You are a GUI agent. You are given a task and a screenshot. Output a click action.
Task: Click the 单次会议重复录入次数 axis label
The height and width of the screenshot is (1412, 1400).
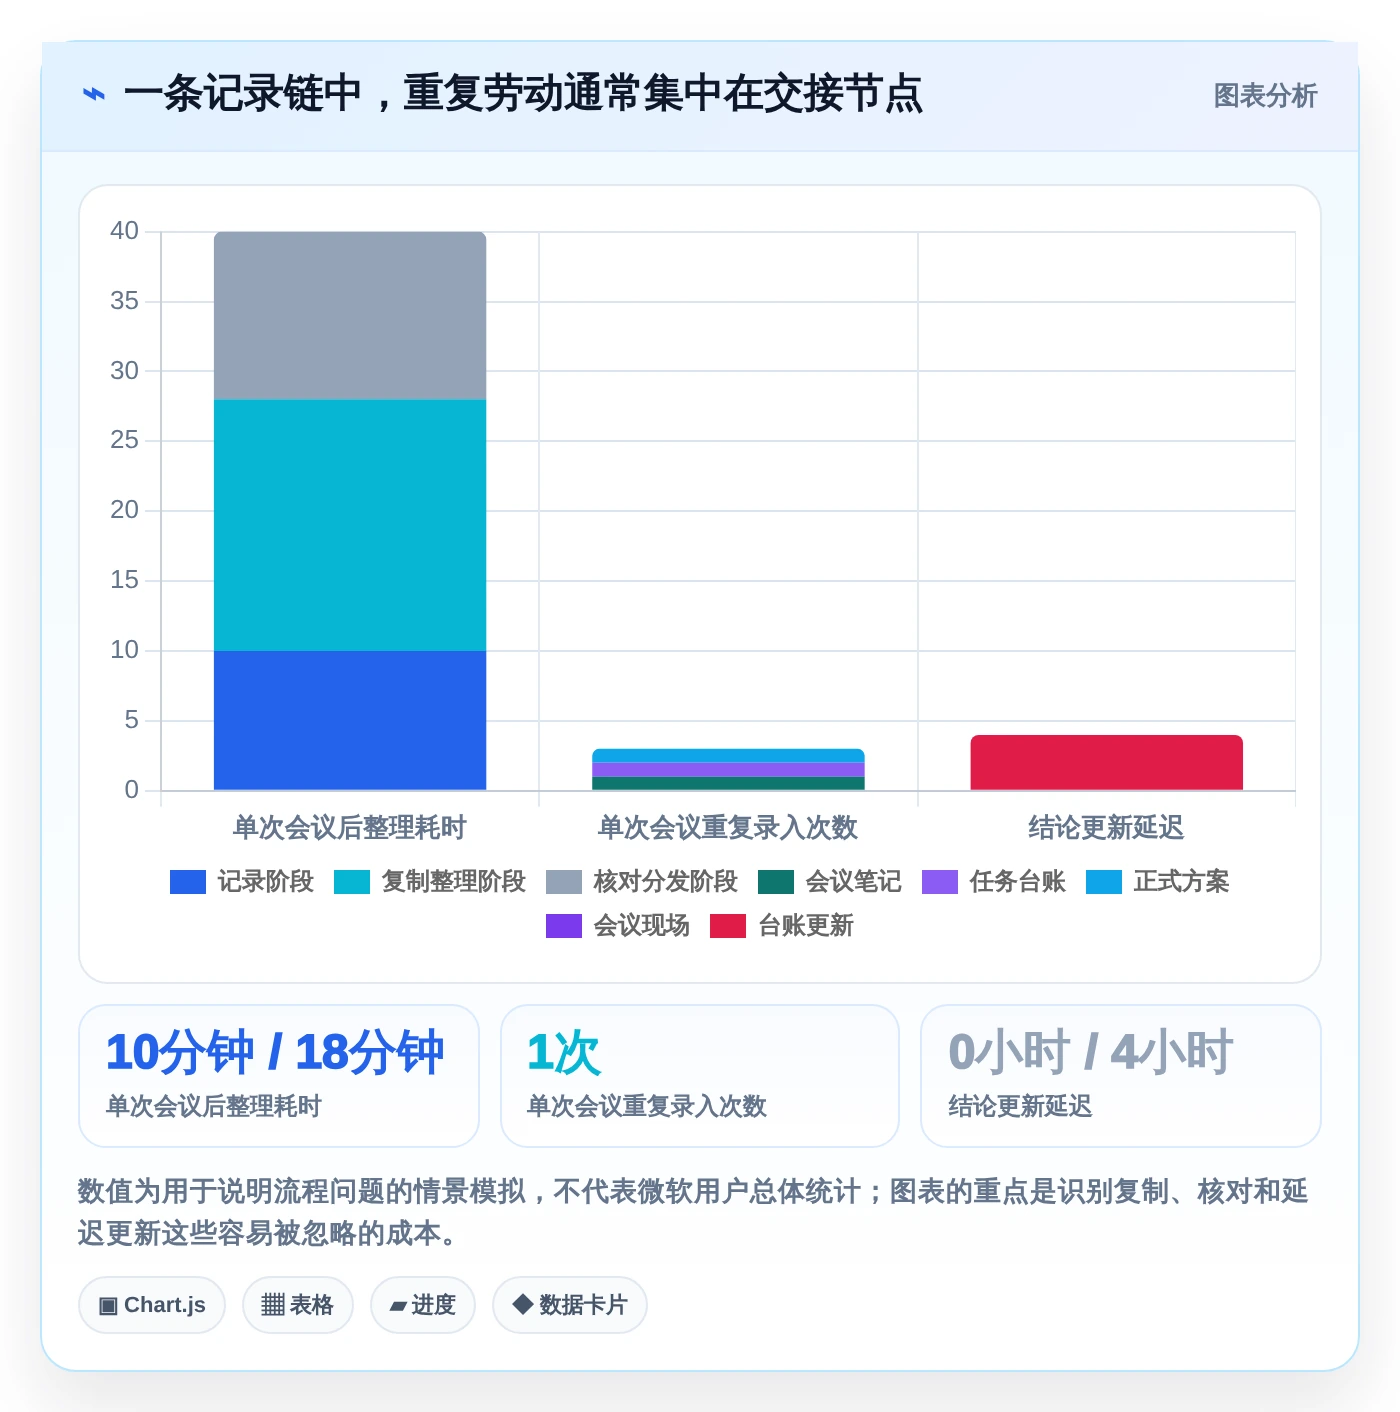[728, 828]
